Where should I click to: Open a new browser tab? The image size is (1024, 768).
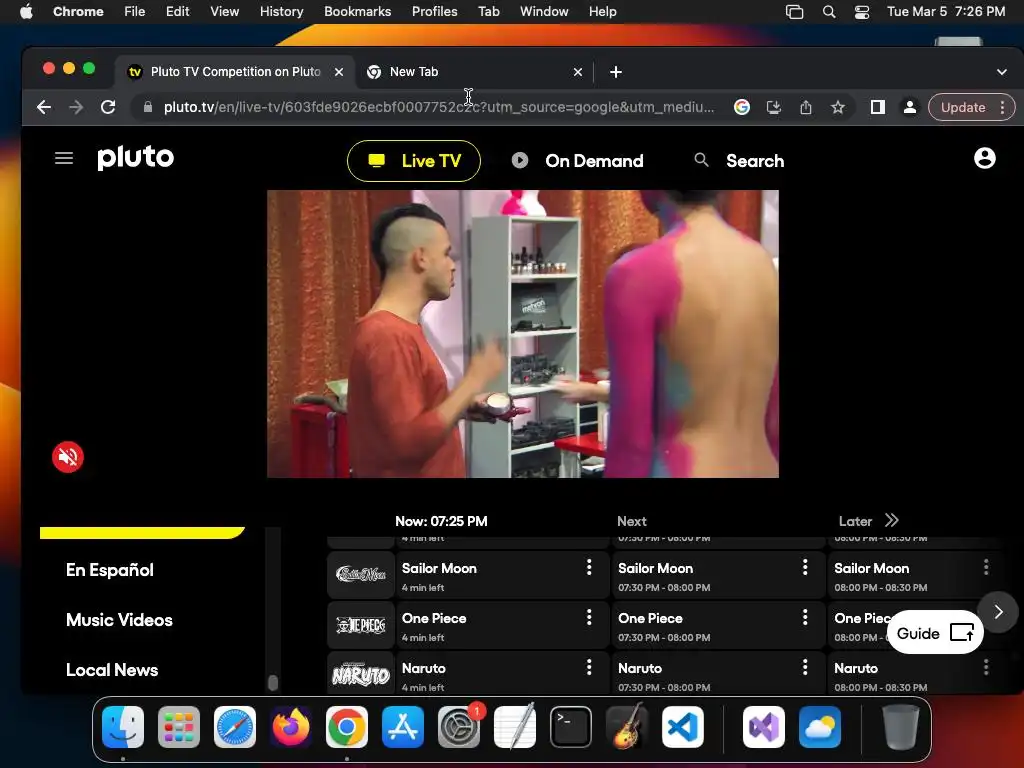[x=615, y=72]
